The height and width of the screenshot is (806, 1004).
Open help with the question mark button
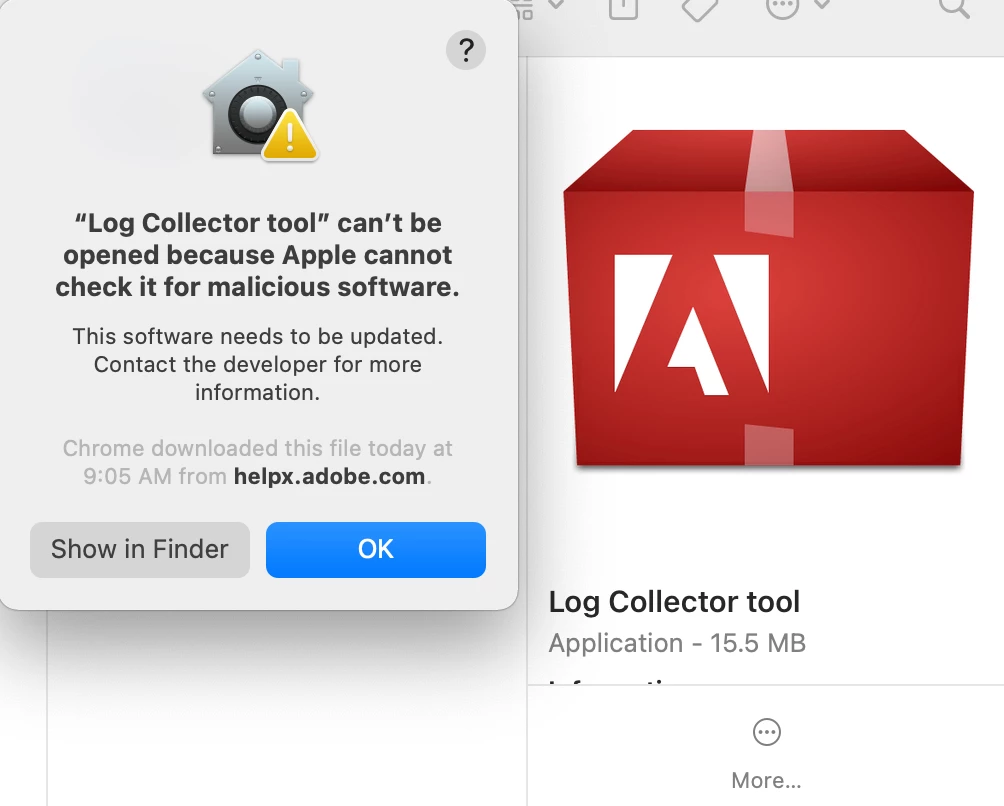pyautogui.click(x=466, y=50)
